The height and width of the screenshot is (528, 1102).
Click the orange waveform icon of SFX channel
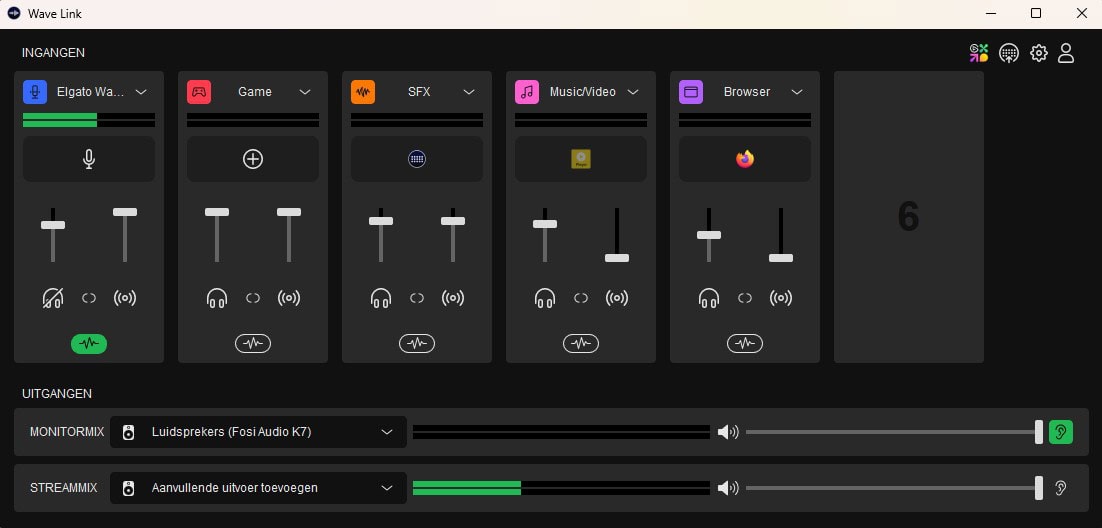coord(363,92)
